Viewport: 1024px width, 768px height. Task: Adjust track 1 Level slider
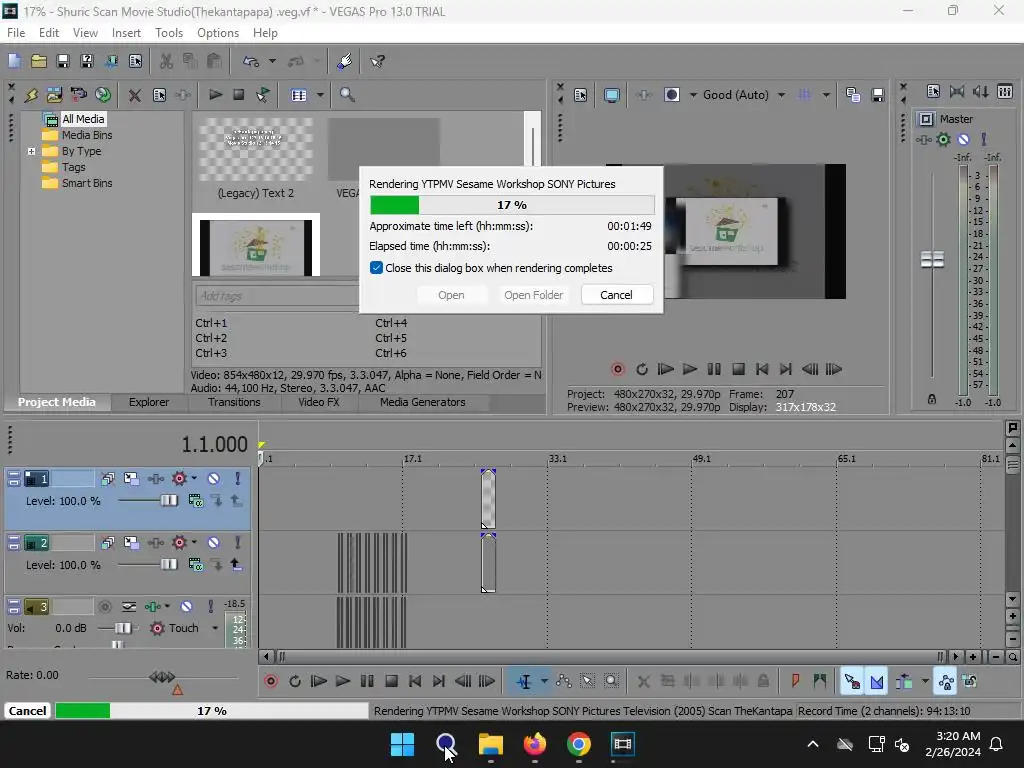[x=168, y=500]
